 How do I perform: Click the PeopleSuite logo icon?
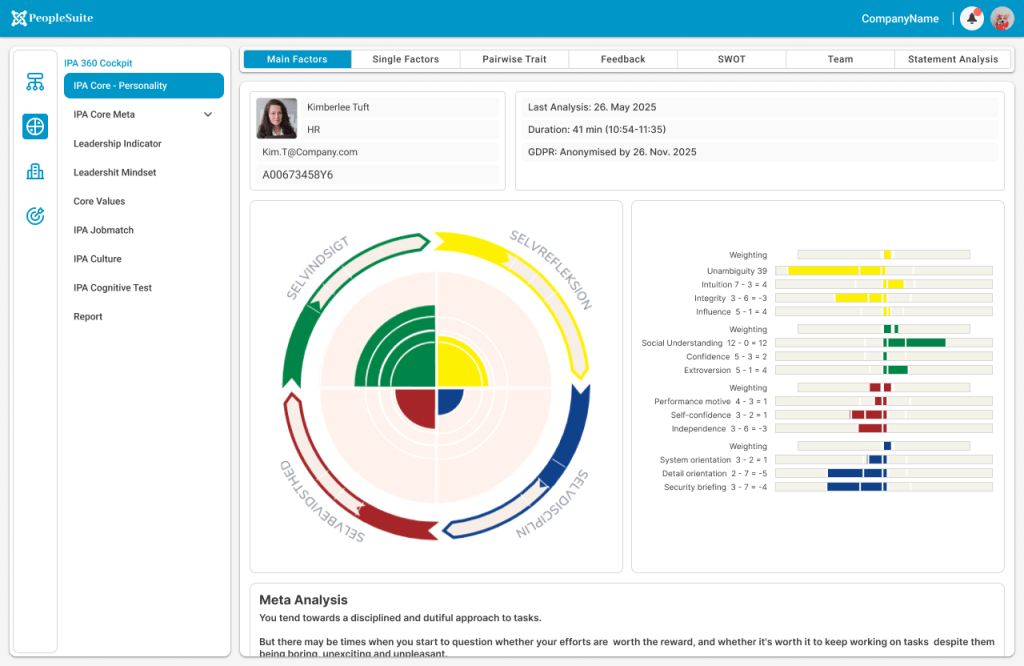(x=19, y=18)
